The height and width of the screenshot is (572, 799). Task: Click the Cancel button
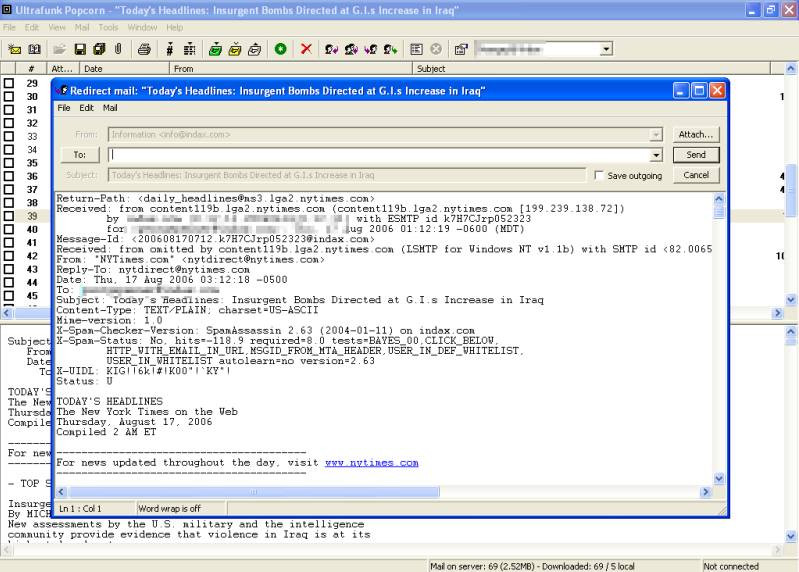point(696,175)
